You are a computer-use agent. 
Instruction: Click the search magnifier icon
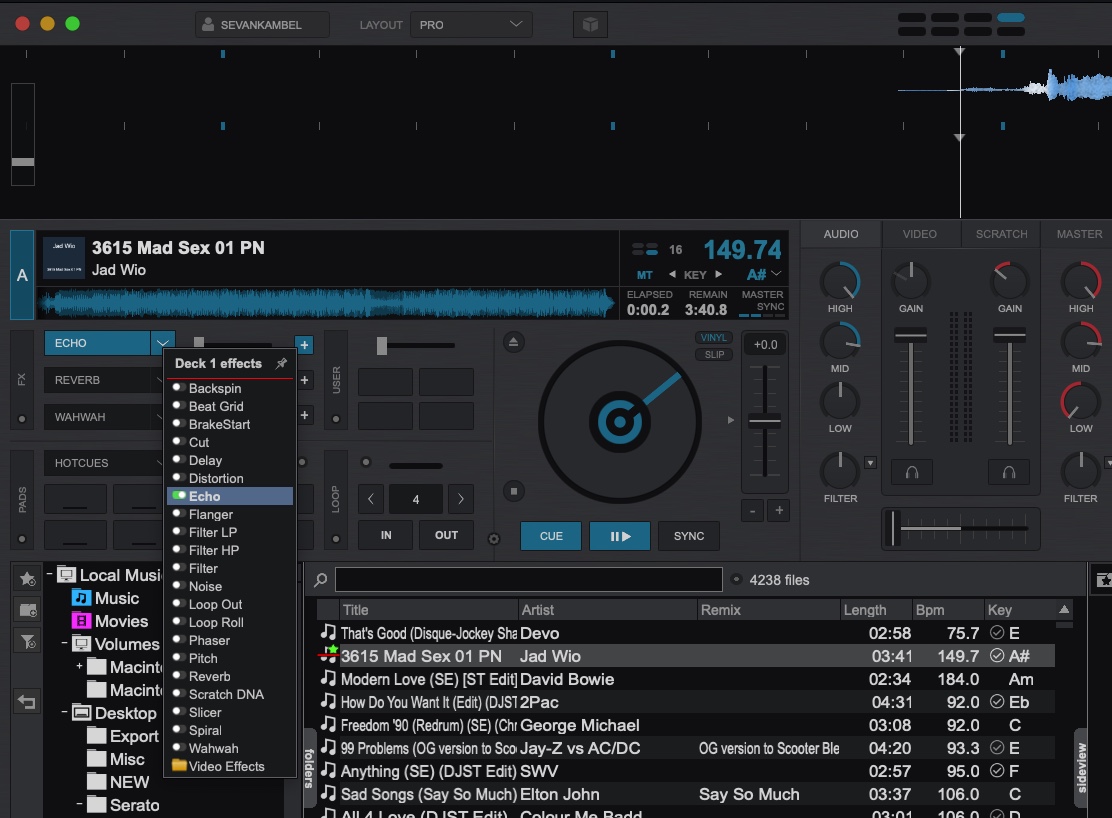click(x=321, y=580)
